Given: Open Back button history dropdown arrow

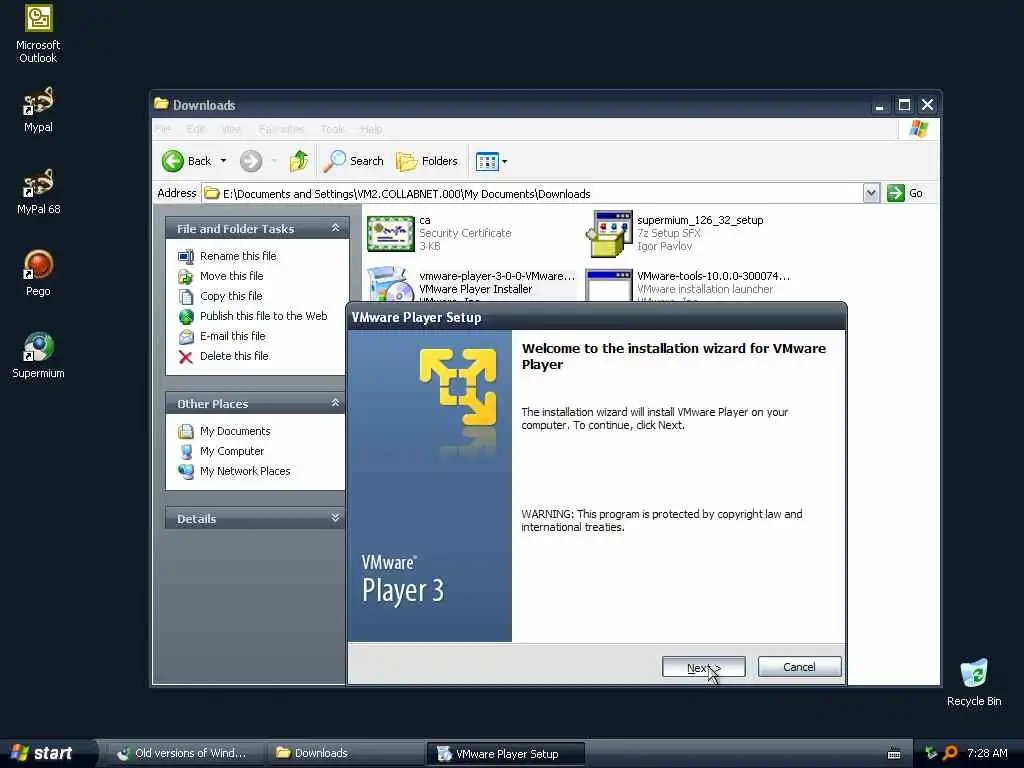Looking at the screenshot, I should pyautogui.click(x=223, y=161).
